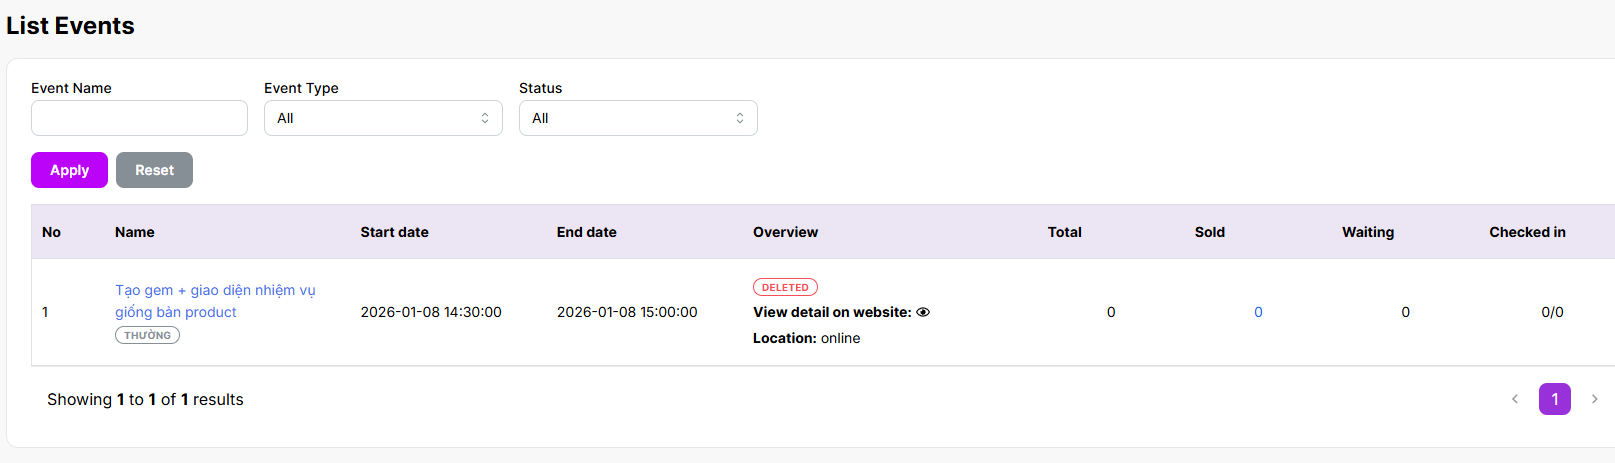This screenshot has width=1615, height=463.
Task: Open the Event Type dropdown
Action: 383,118
